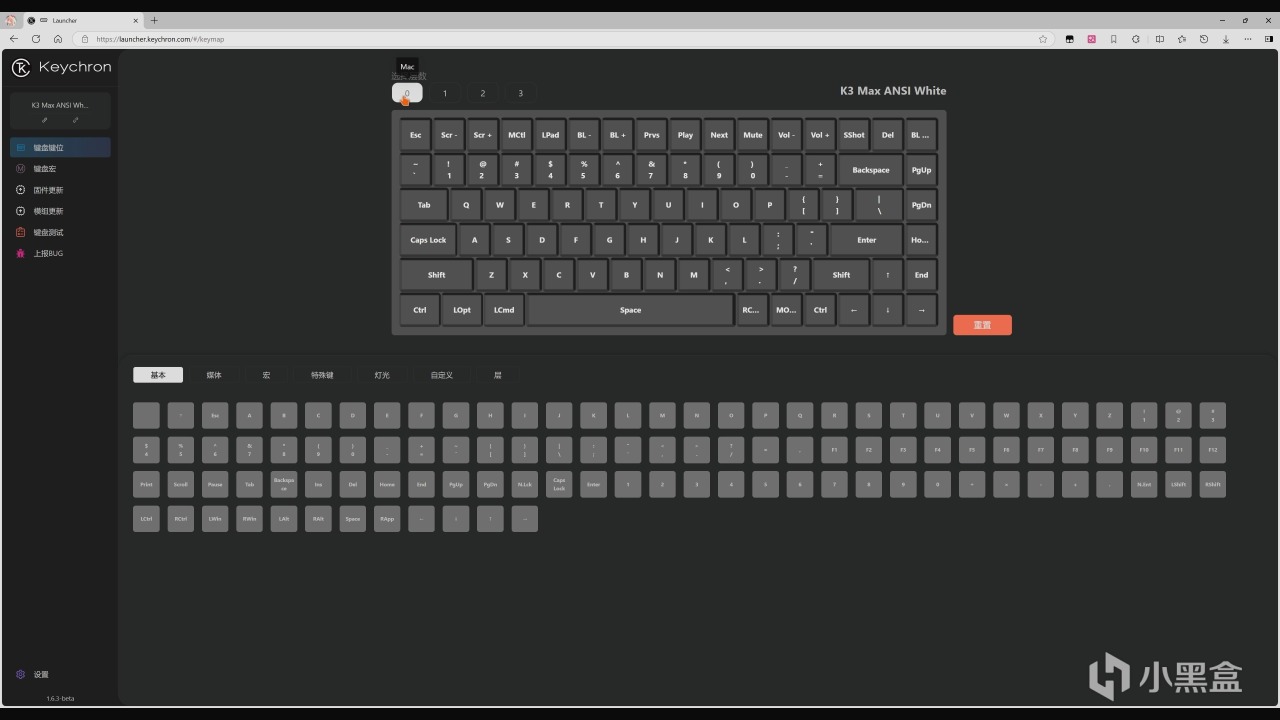Viewport: 1280px width, 720px height.
Task: Select the SShot key on the top row
Action: point(854,135)
